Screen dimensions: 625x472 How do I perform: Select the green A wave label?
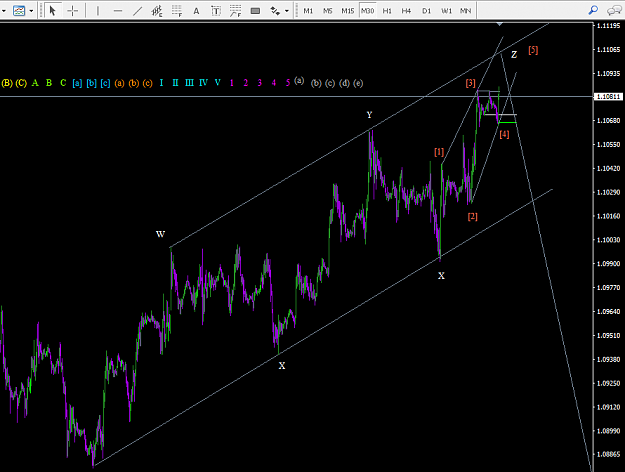(x=35, y=83)
